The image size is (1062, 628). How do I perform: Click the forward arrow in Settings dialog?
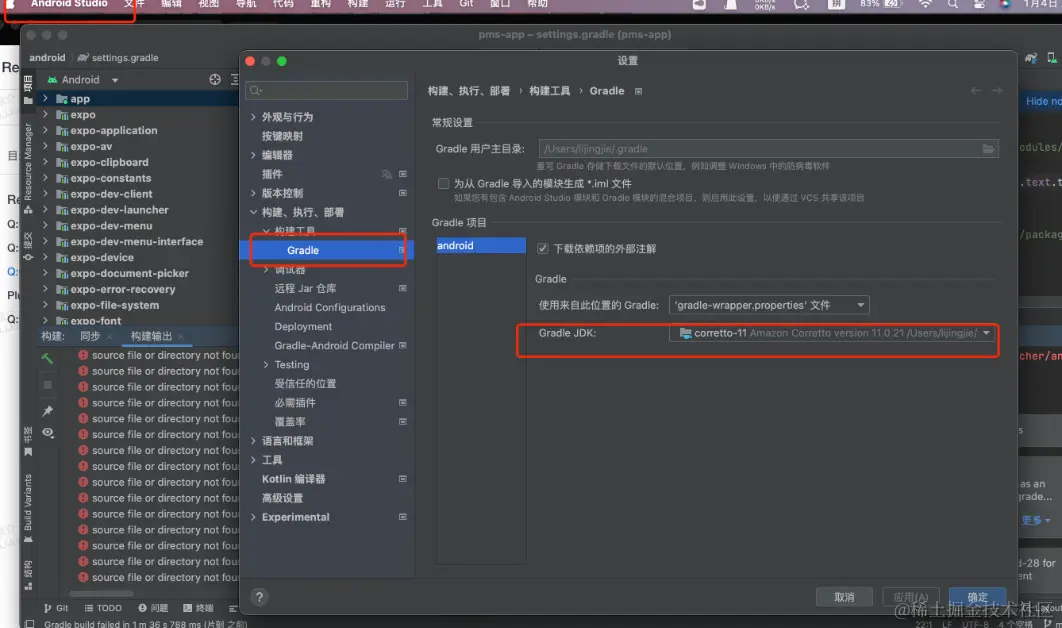(997, 90)
